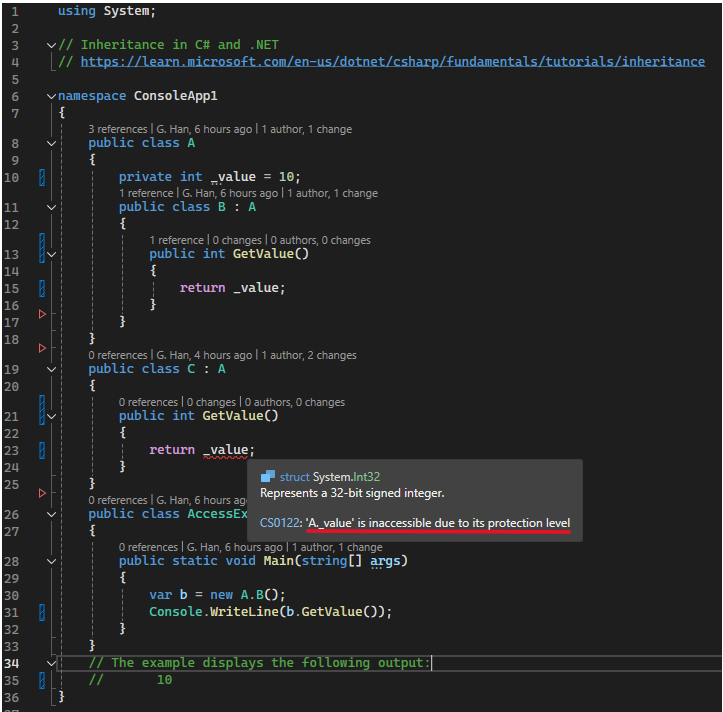
Task: Collapse GetValue method inside class B
Action: pyautogui.click(x=52, y=254)
